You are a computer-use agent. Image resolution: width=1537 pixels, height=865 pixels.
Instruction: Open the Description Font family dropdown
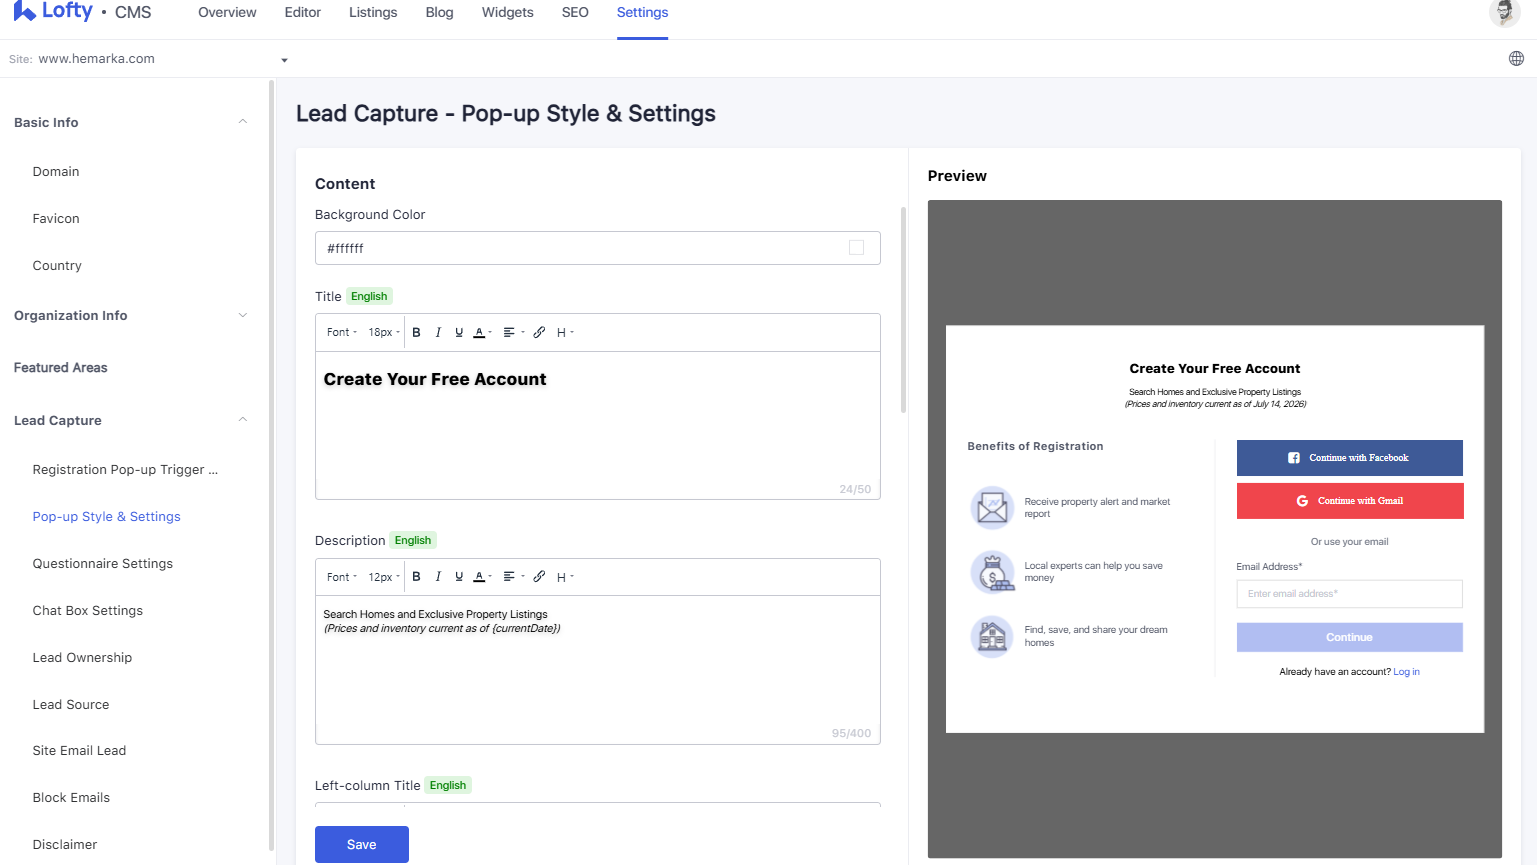341,577
